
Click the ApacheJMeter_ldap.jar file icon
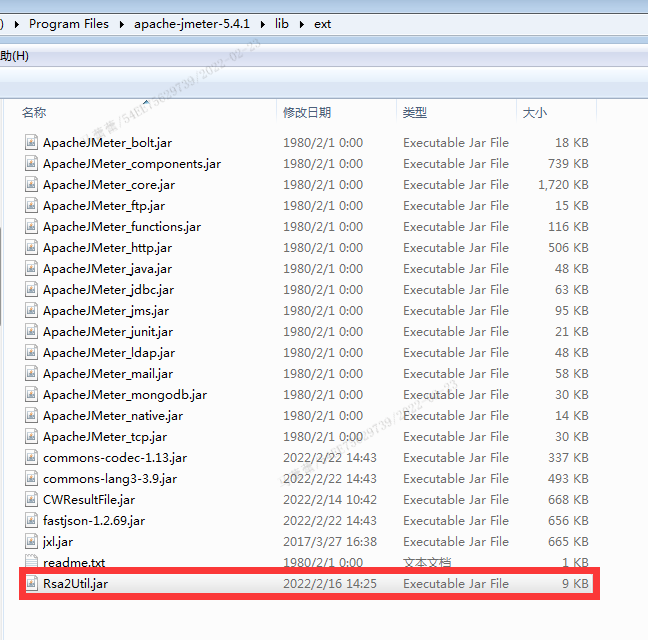pos(31,352)
